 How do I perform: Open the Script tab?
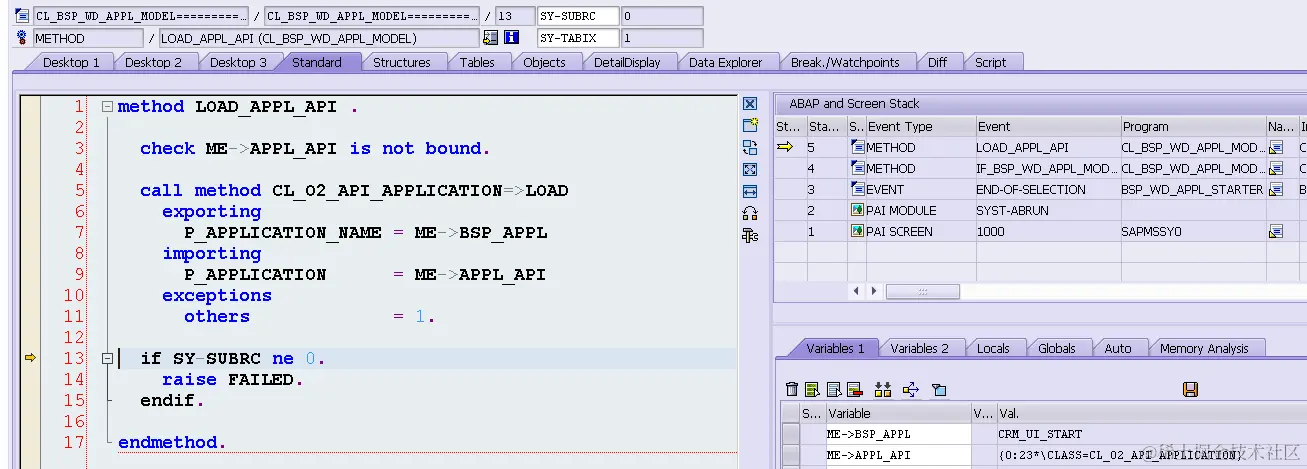coord(990,62)
